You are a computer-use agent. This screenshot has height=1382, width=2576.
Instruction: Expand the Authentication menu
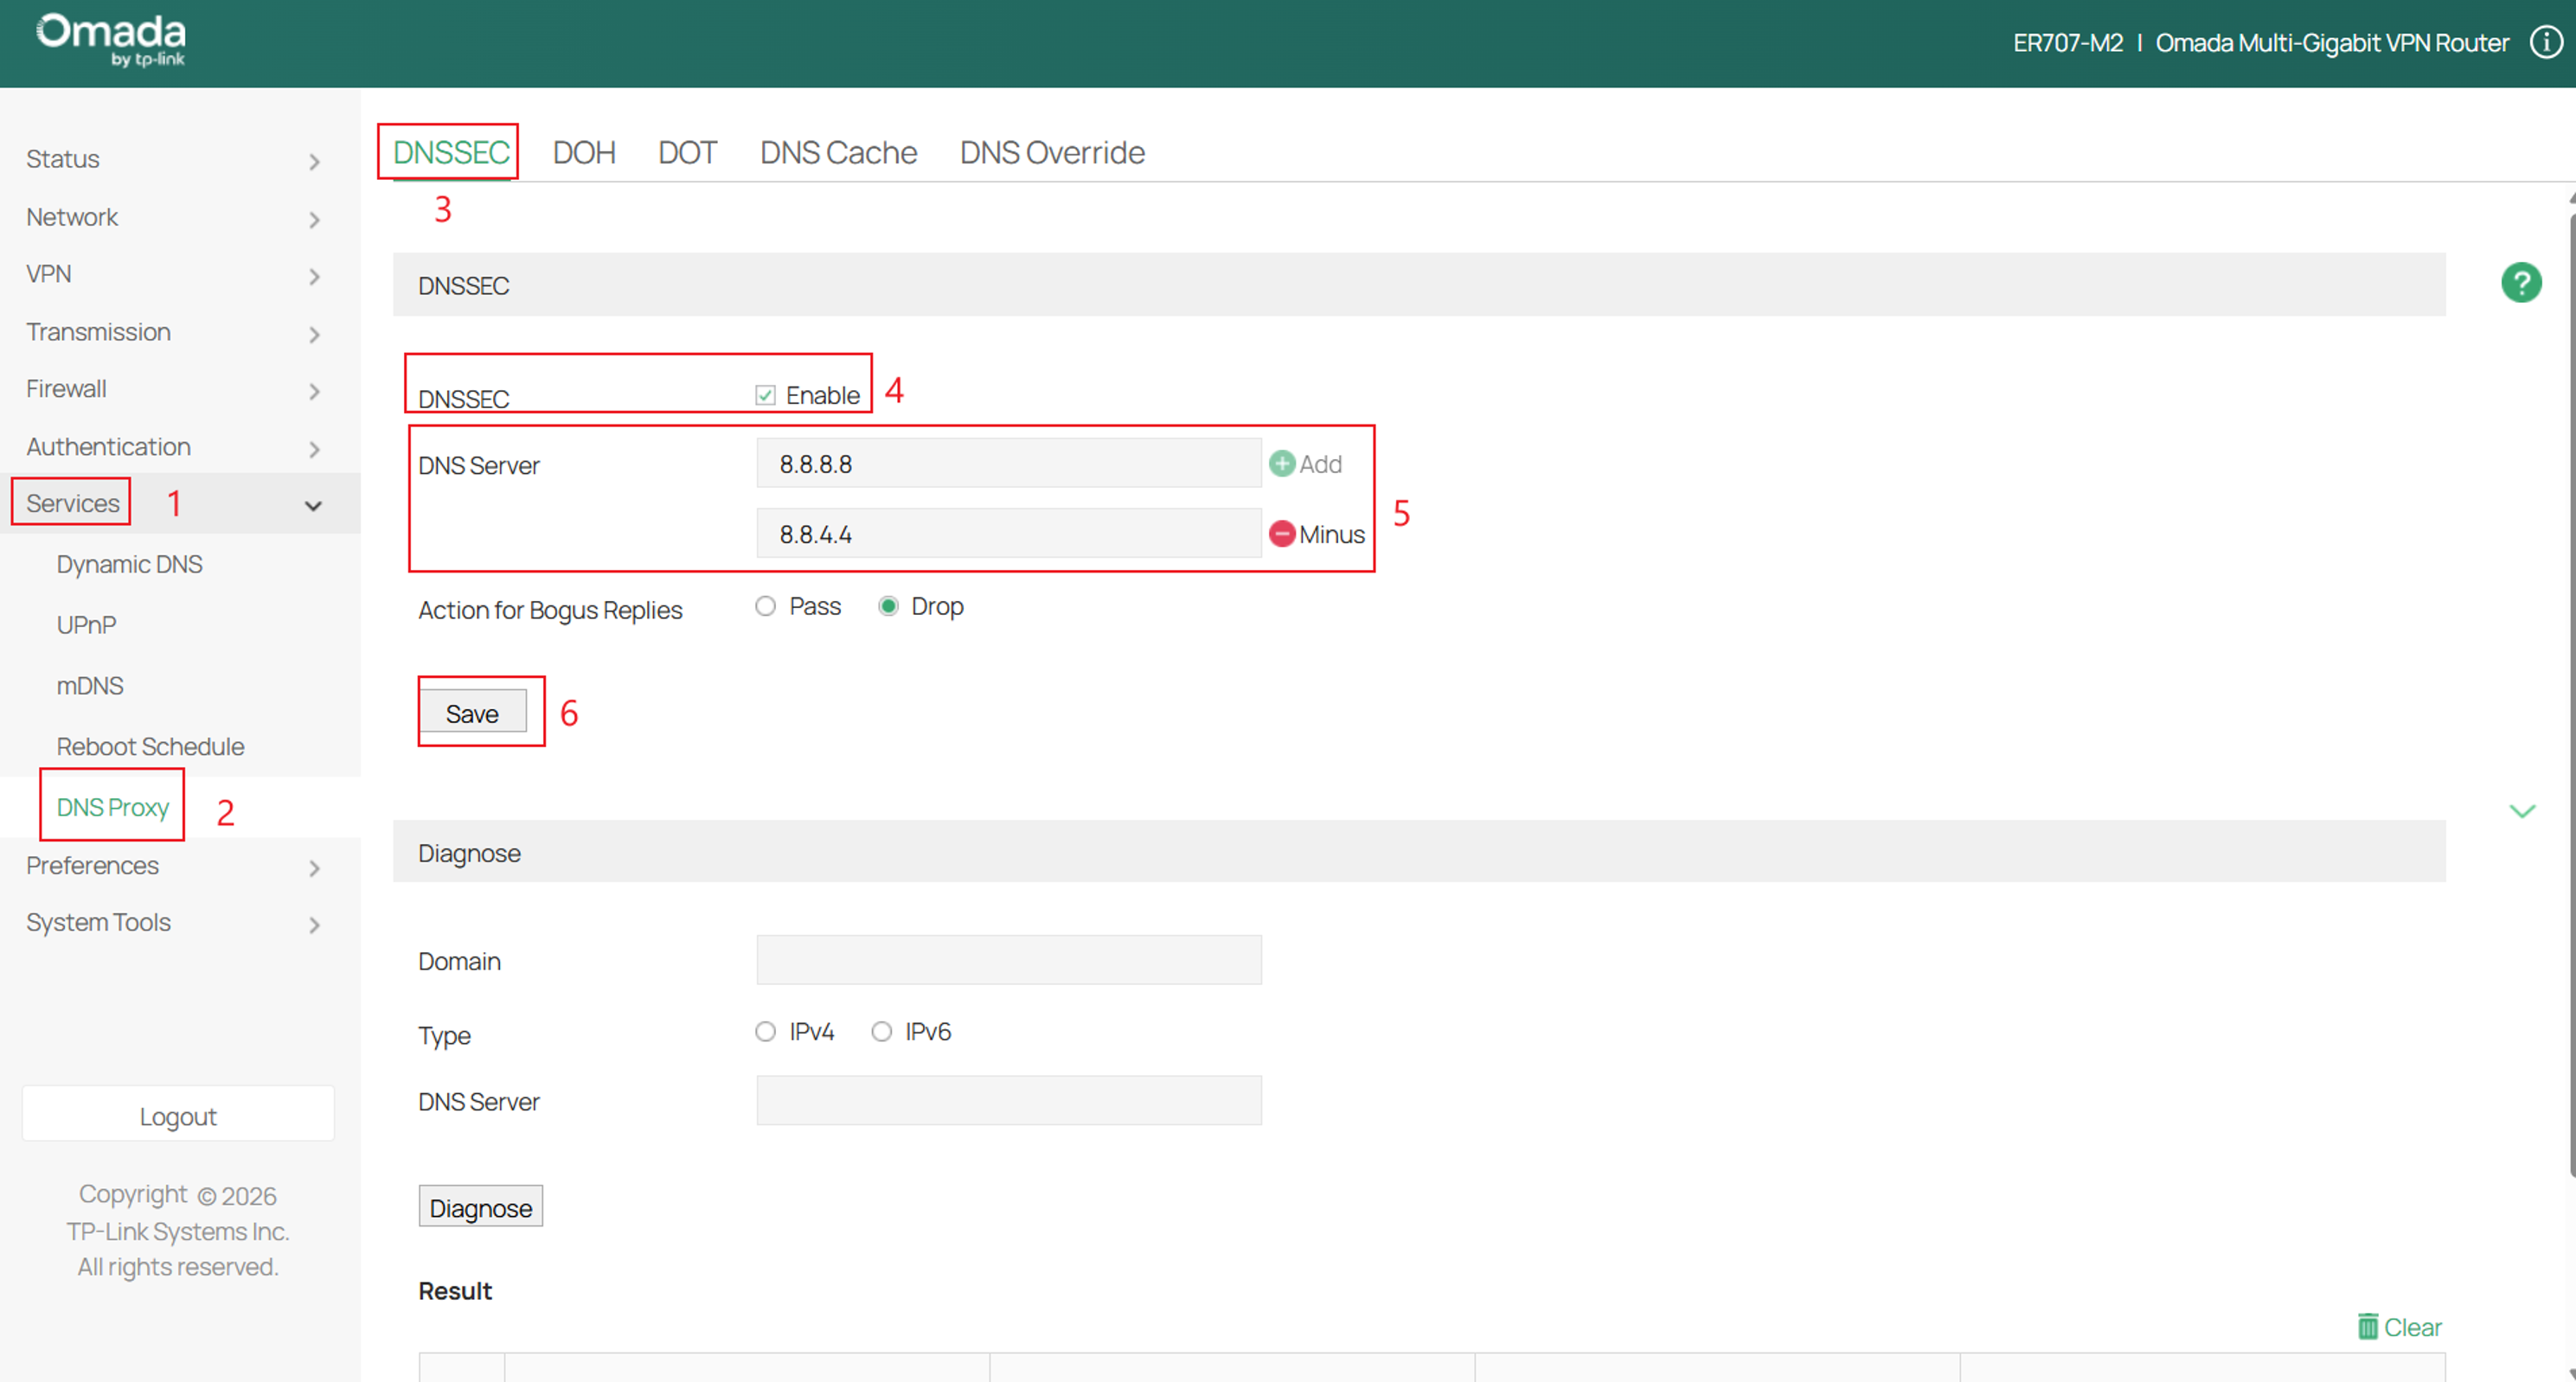tap(180, 447)
